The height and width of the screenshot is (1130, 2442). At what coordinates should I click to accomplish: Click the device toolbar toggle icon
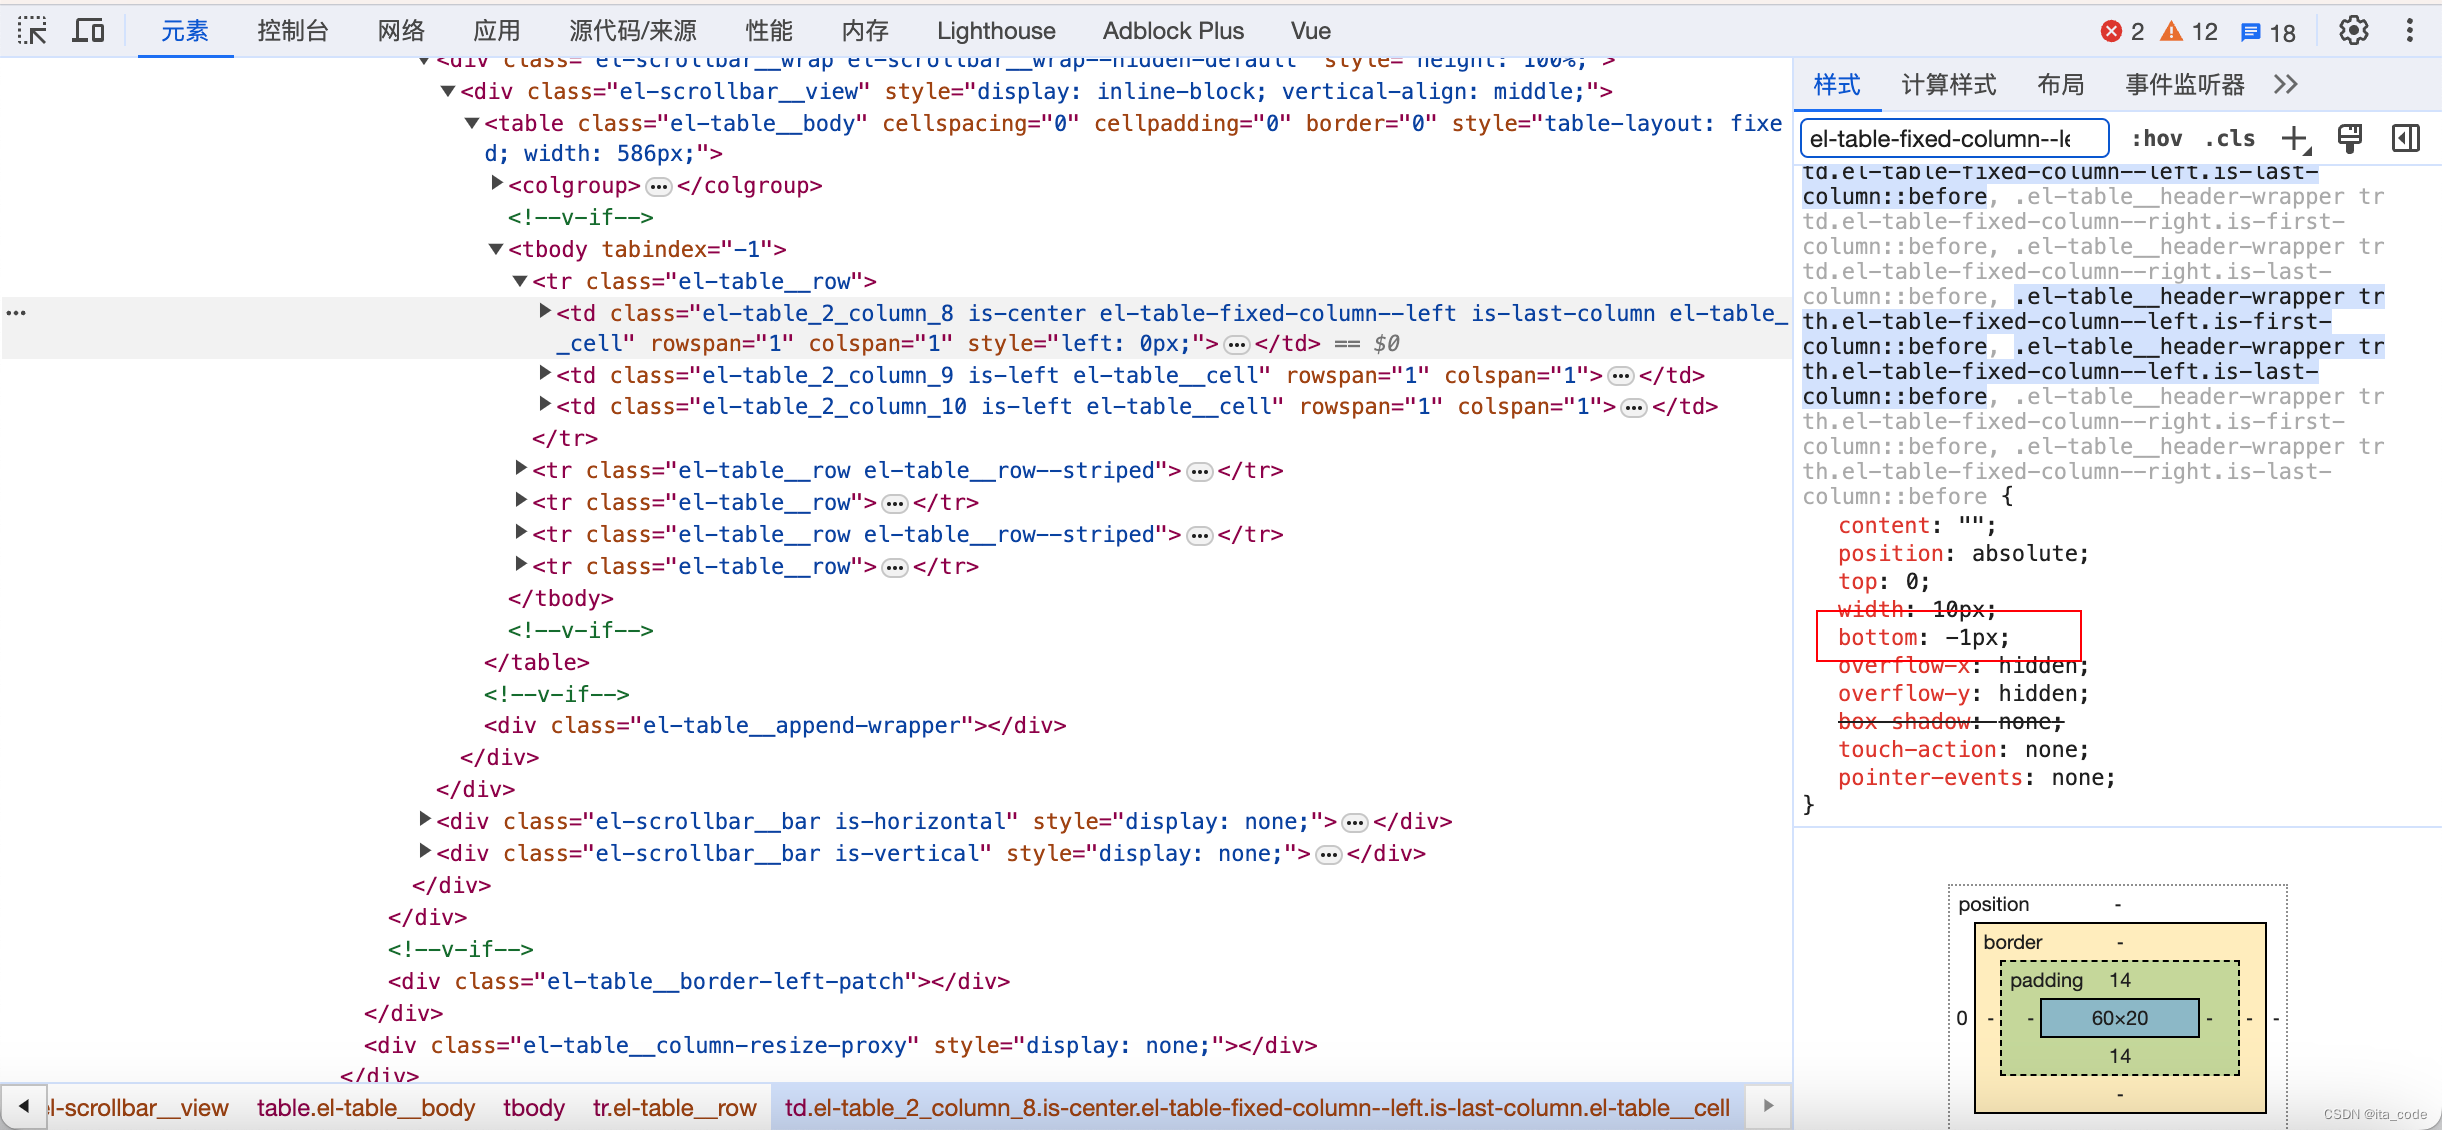pos(89,28)
